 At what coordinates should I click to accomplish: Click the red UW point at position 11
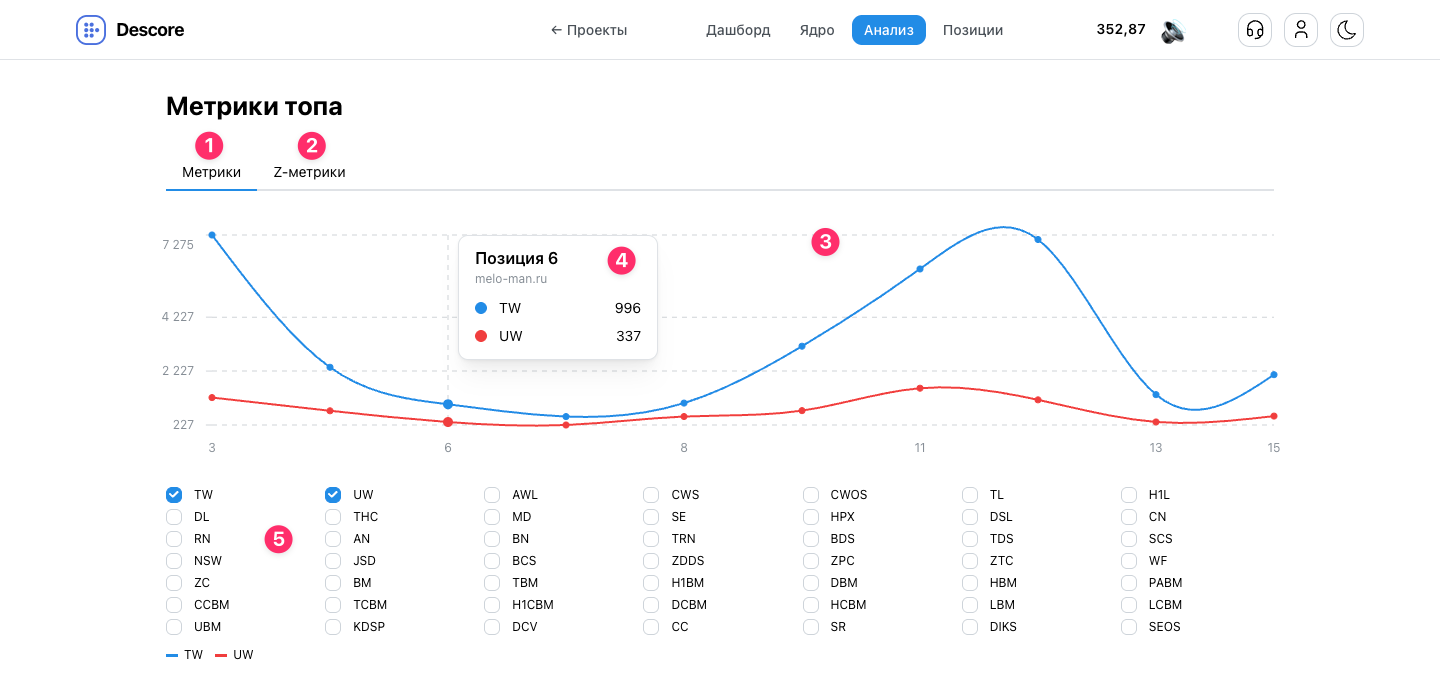[920, 388]
